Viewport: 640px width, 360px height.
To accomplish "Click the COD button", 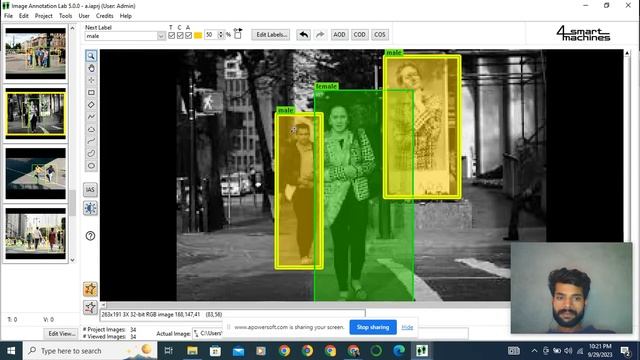I will 359,35.
